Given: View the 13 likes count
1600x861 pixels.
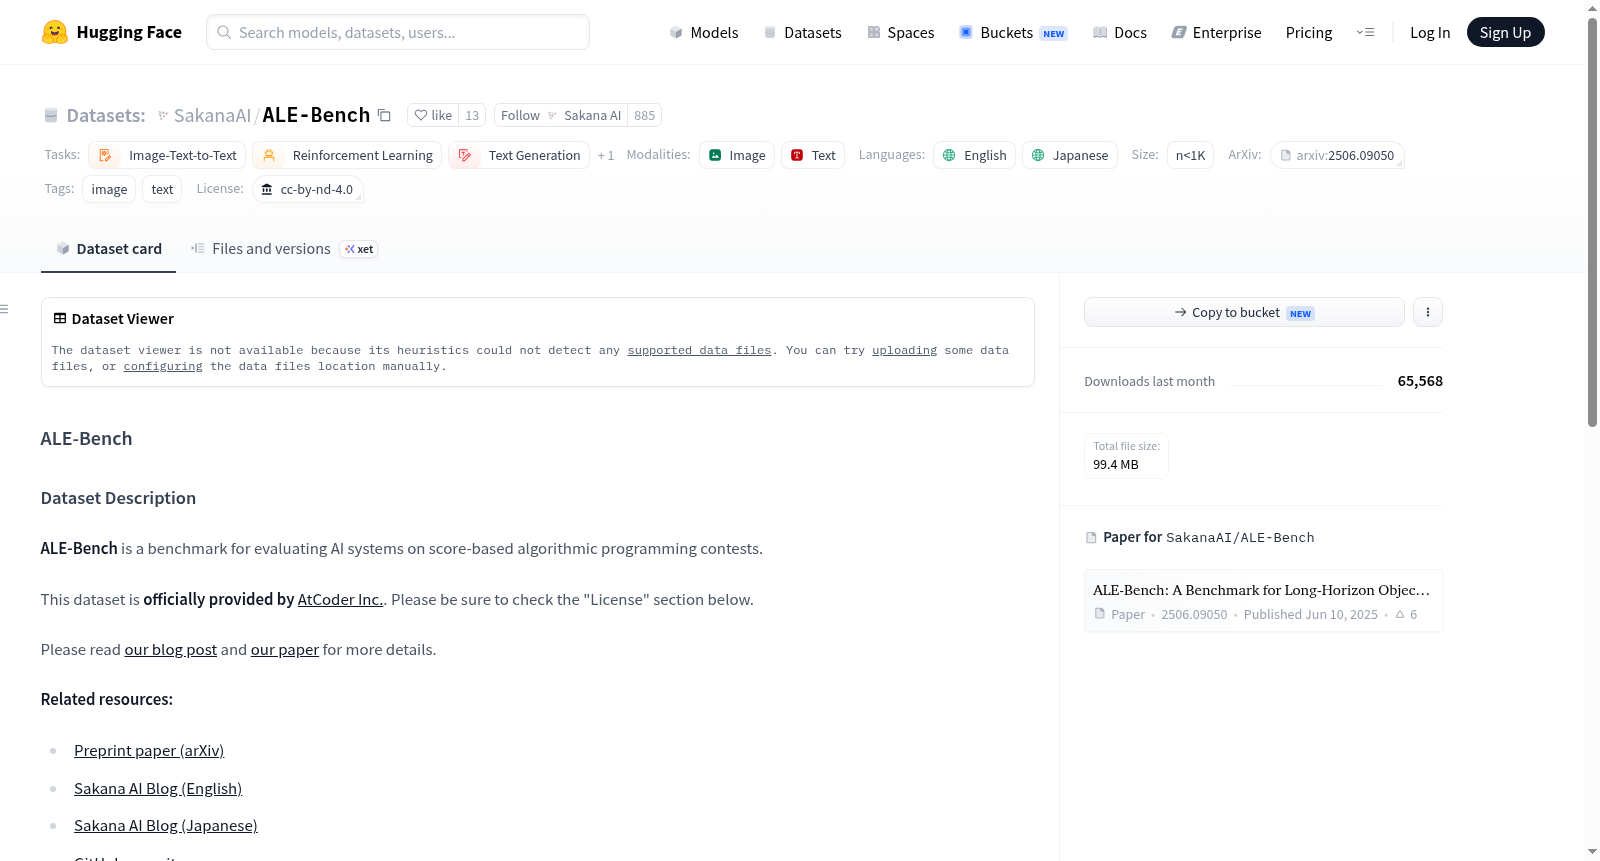Looking at the screenshot, I should click(x=472, y=115).
